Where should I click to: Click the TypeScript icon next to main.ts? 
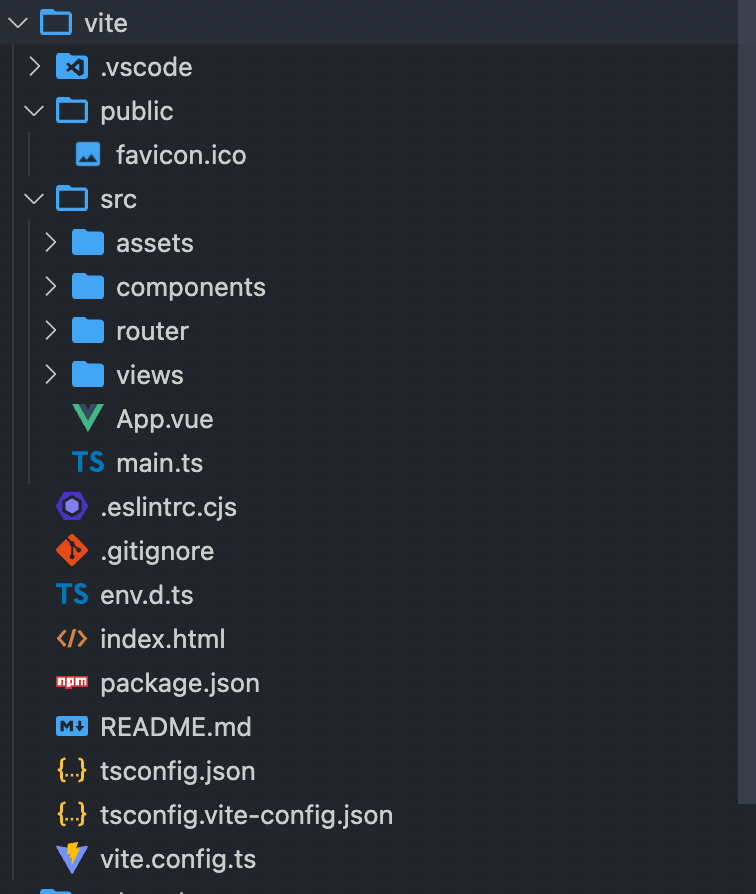point(88,462)
